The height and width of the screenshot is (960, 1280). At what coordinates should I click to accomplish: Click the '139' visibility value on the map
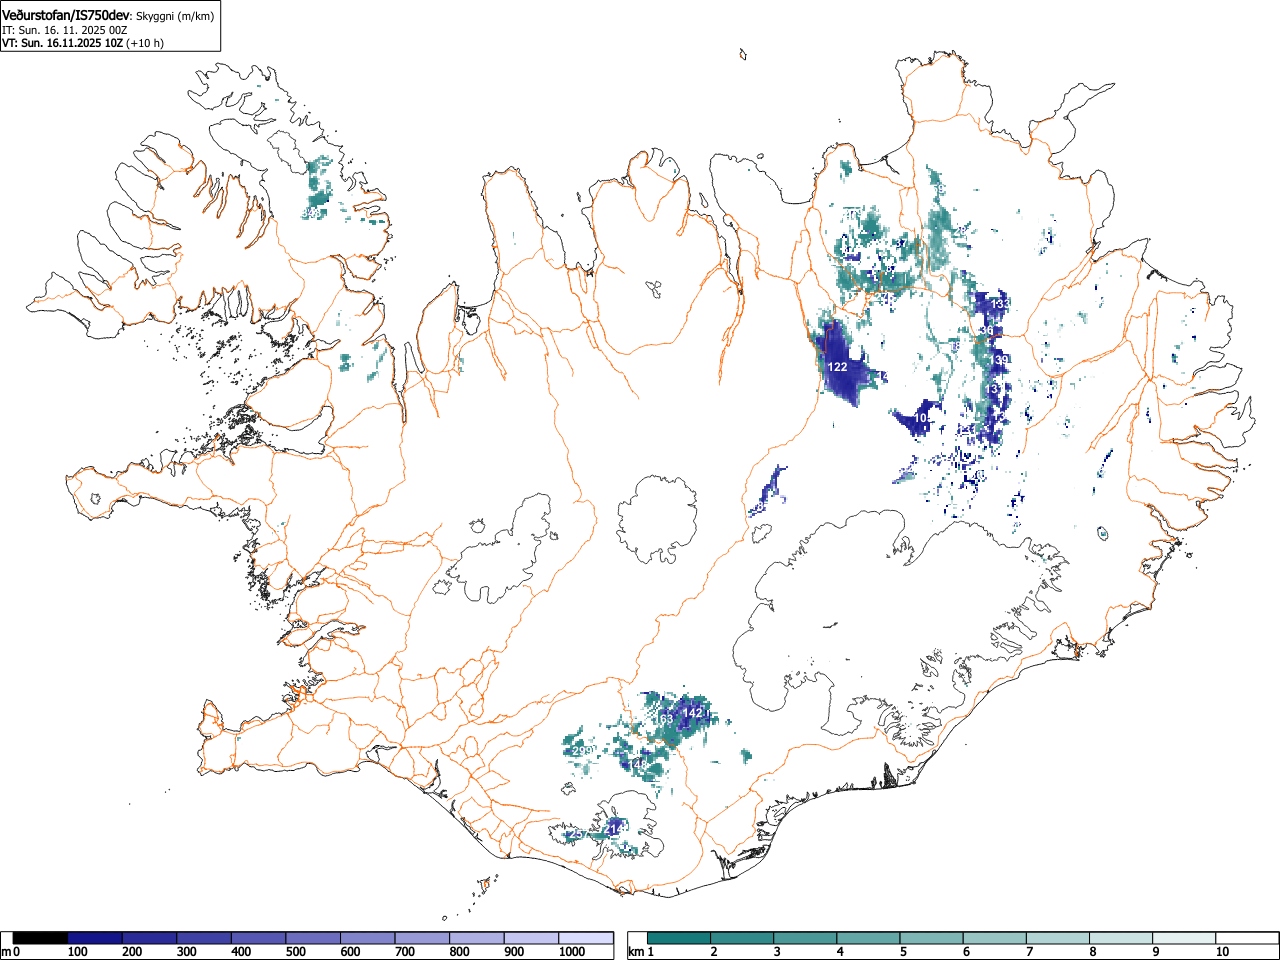(x=999, y=359)
